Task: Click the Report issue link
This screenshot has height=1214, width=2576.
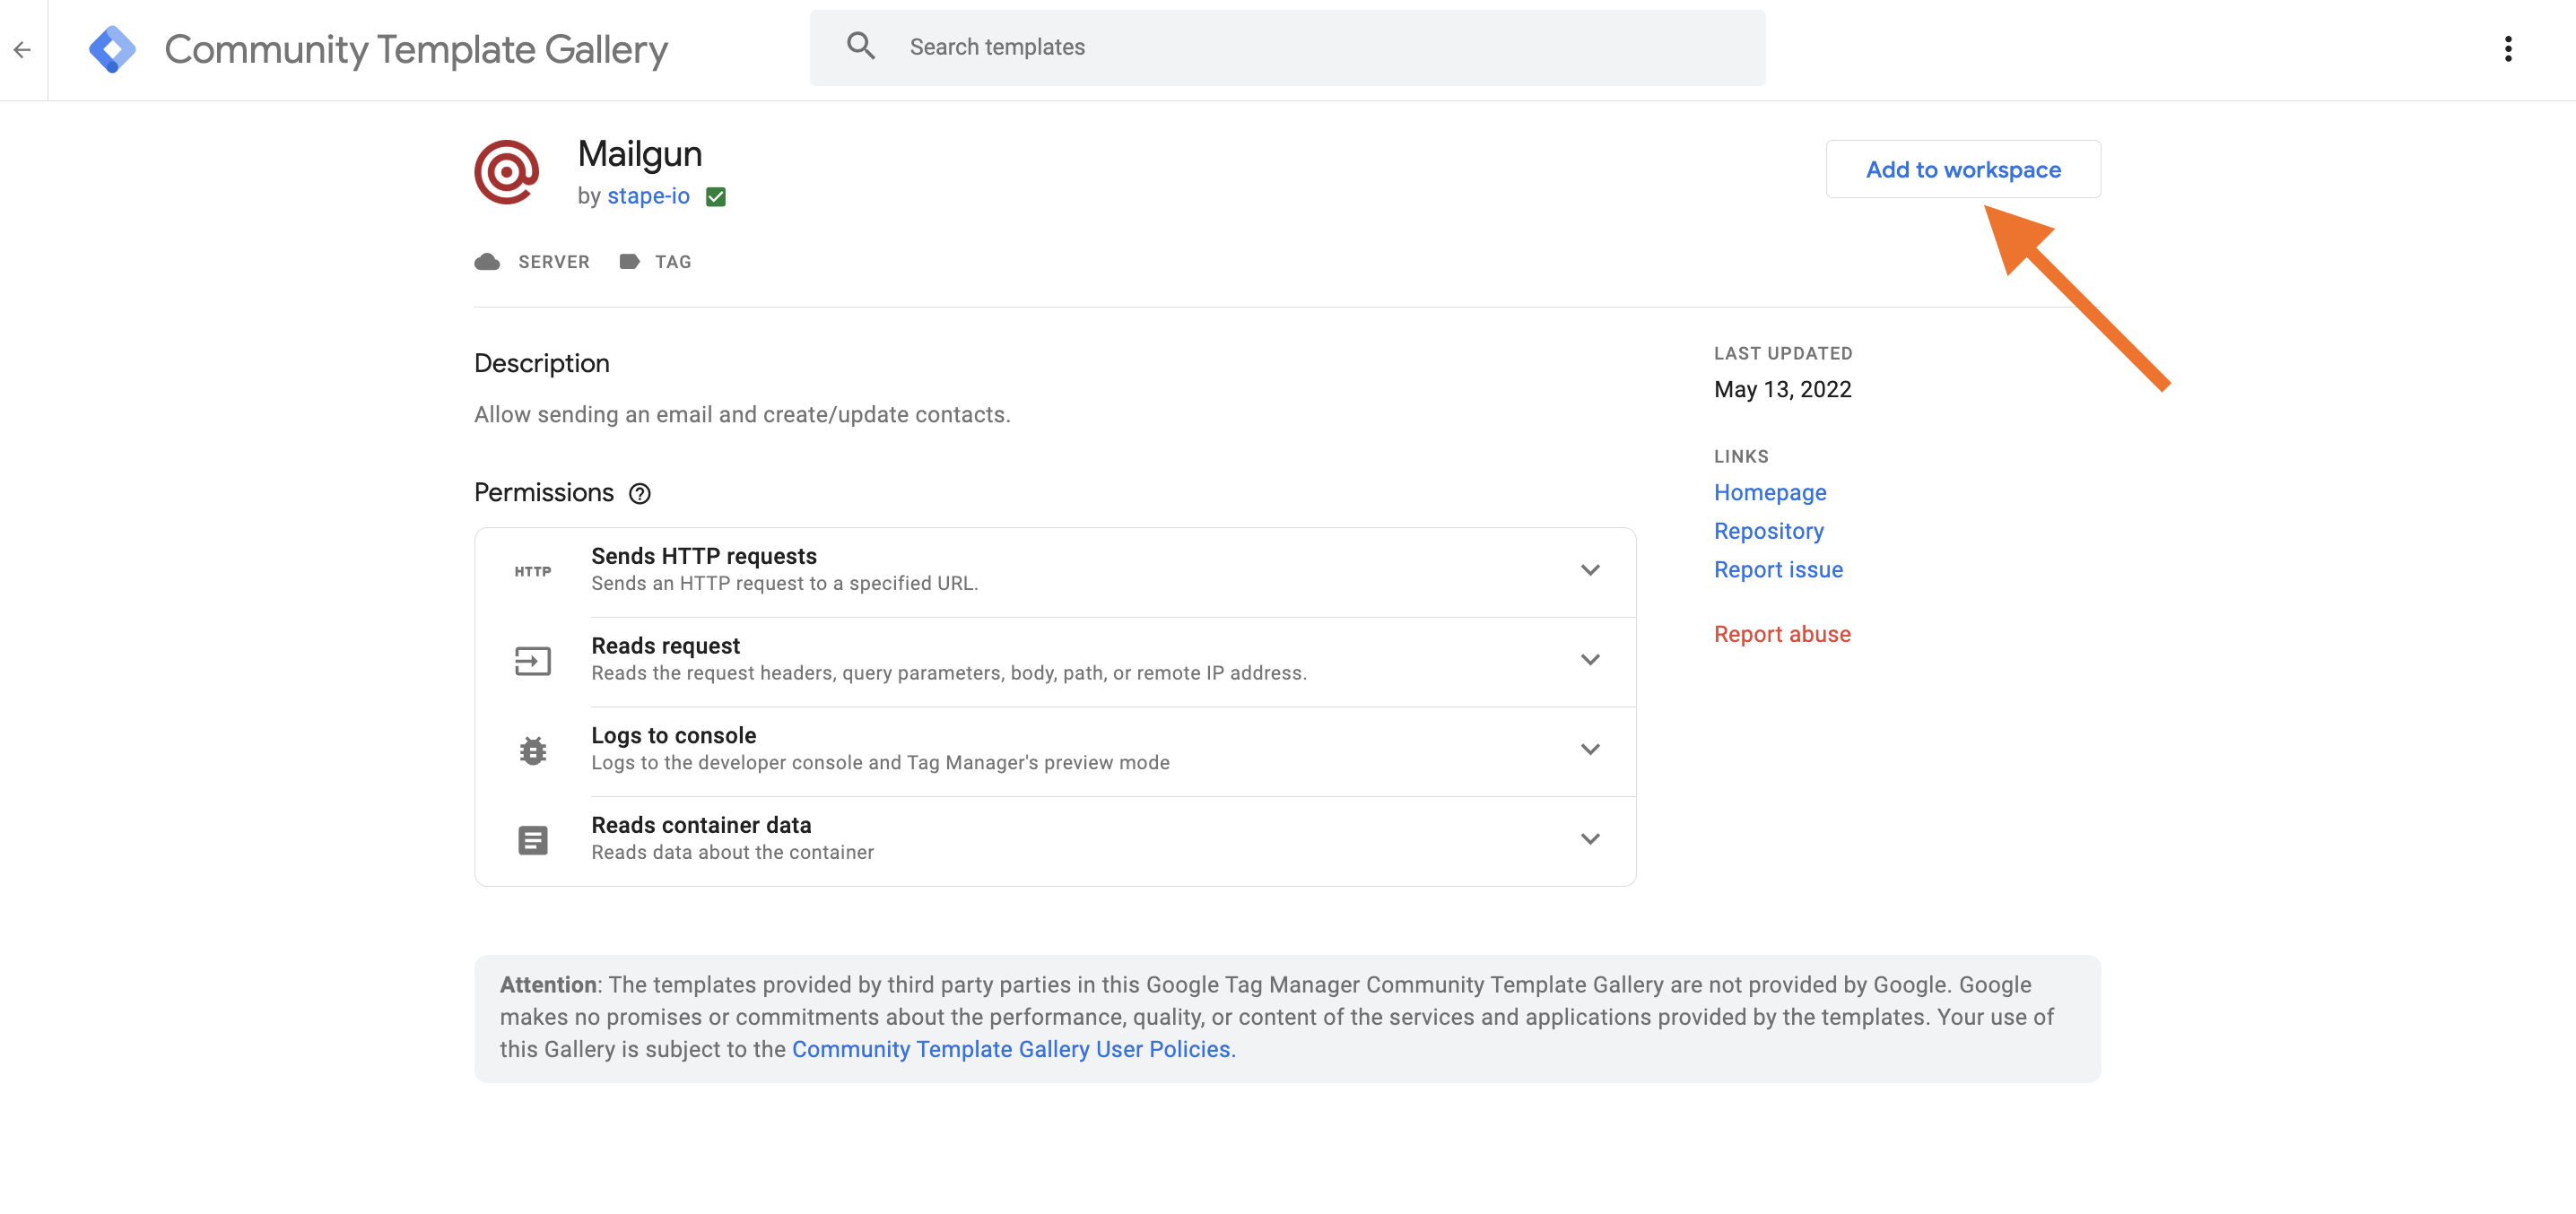Action: [x=1777, y=570]
